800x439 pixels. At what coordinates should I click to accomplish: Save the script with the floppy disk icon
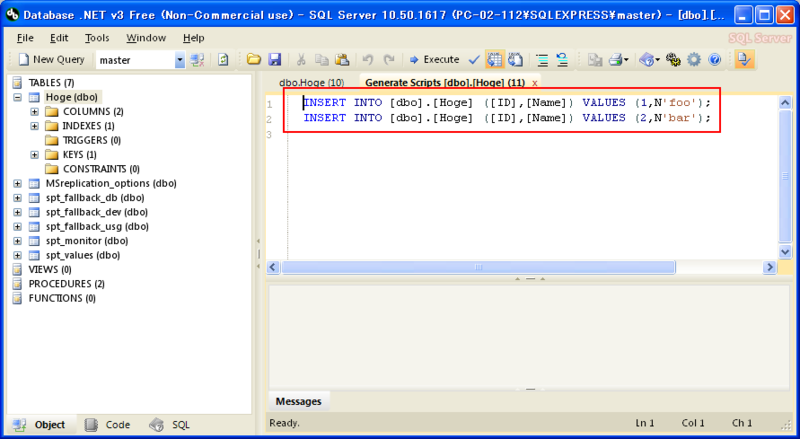point(275,60)
